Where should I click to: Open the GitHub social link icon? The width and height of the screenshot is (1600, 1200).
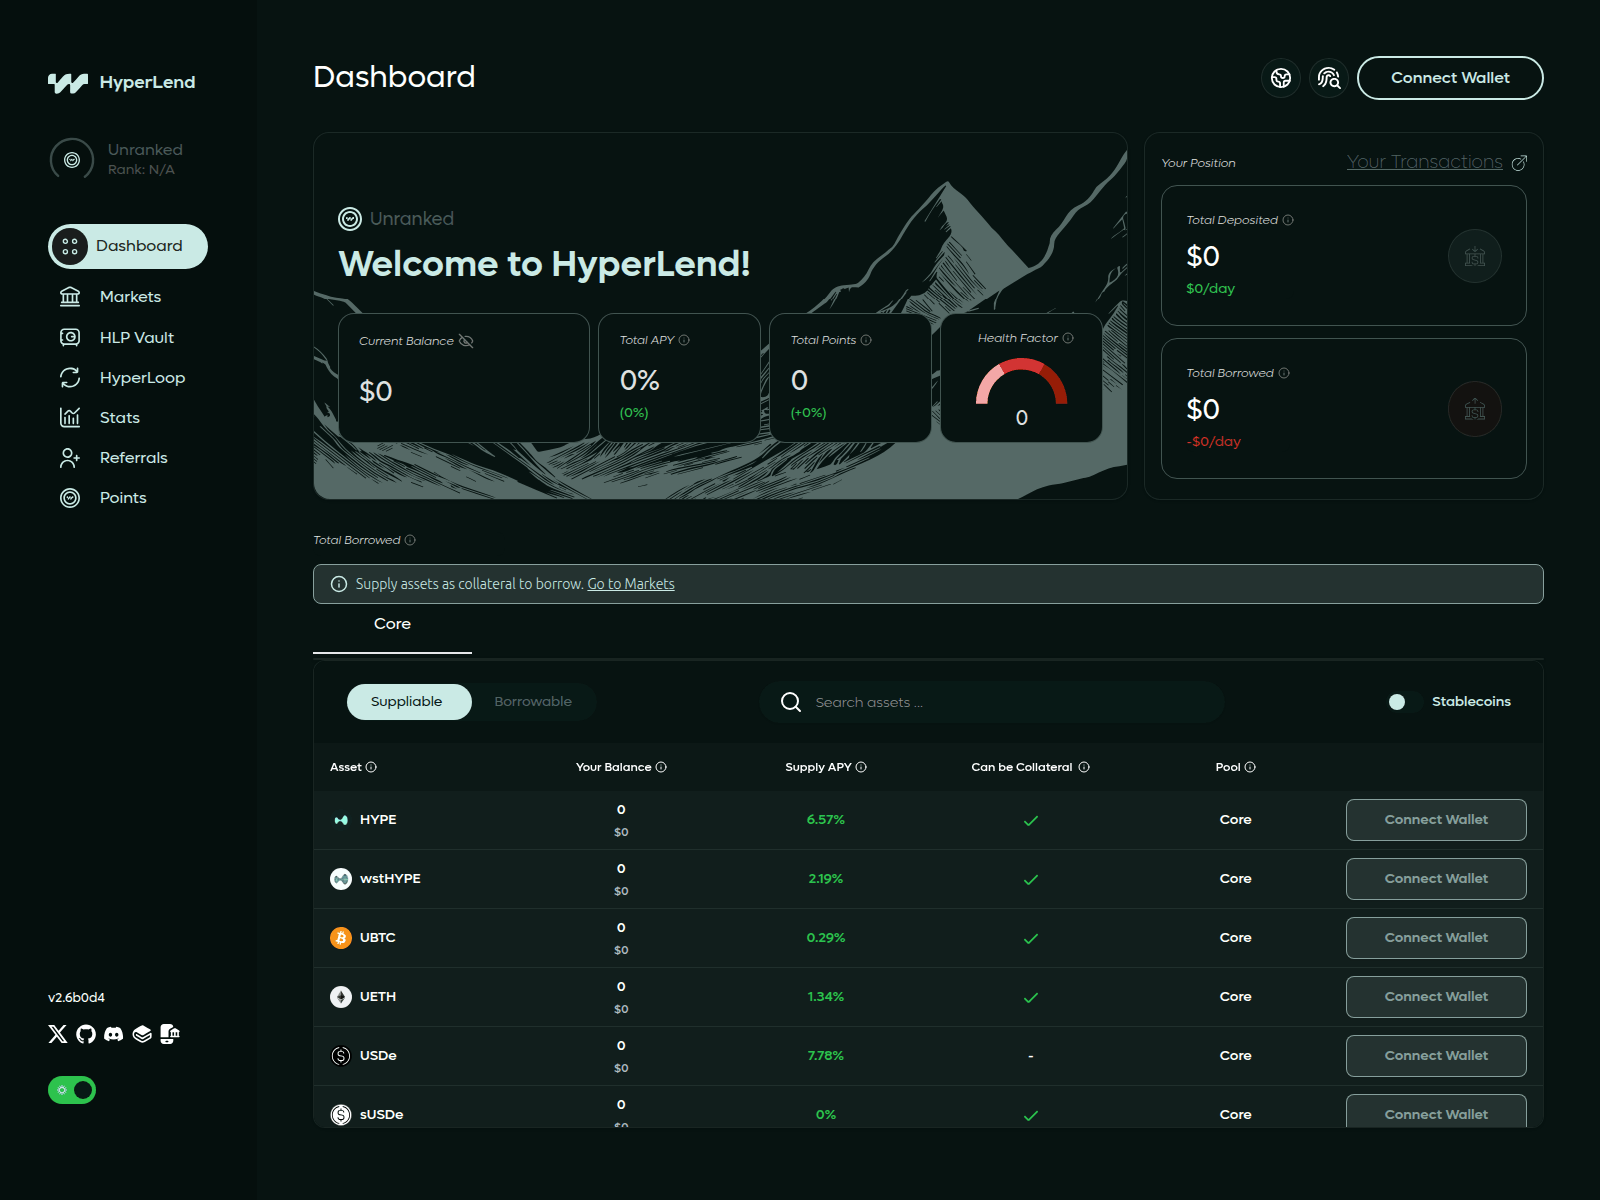coord(86,1034)
